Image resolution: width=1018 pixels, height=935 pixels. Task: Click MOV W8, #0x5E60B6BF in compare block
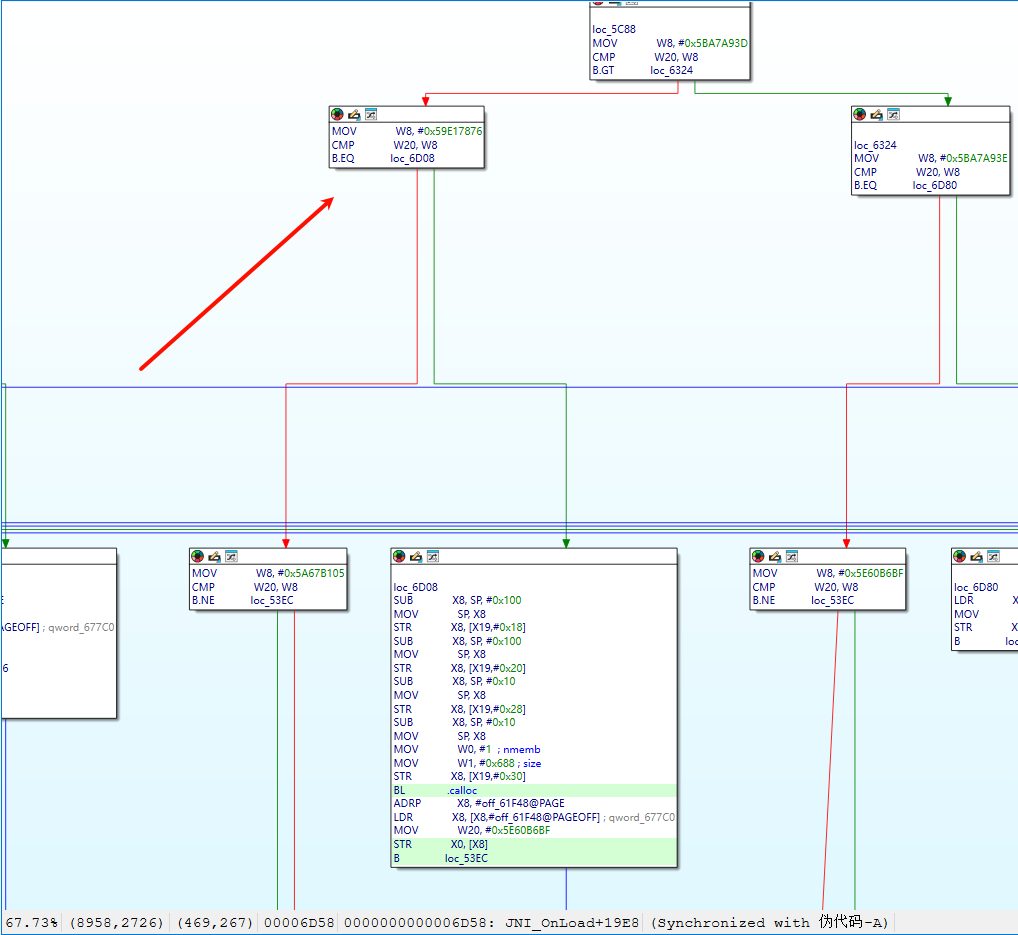pos(828,573)
